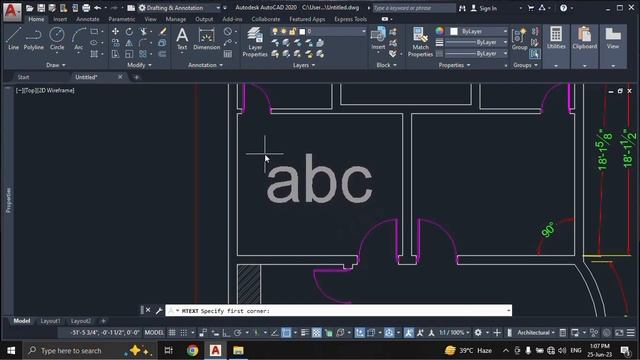Expand the Modify panel
Viewport: 640px width, 360px height.
click(139, 65)
